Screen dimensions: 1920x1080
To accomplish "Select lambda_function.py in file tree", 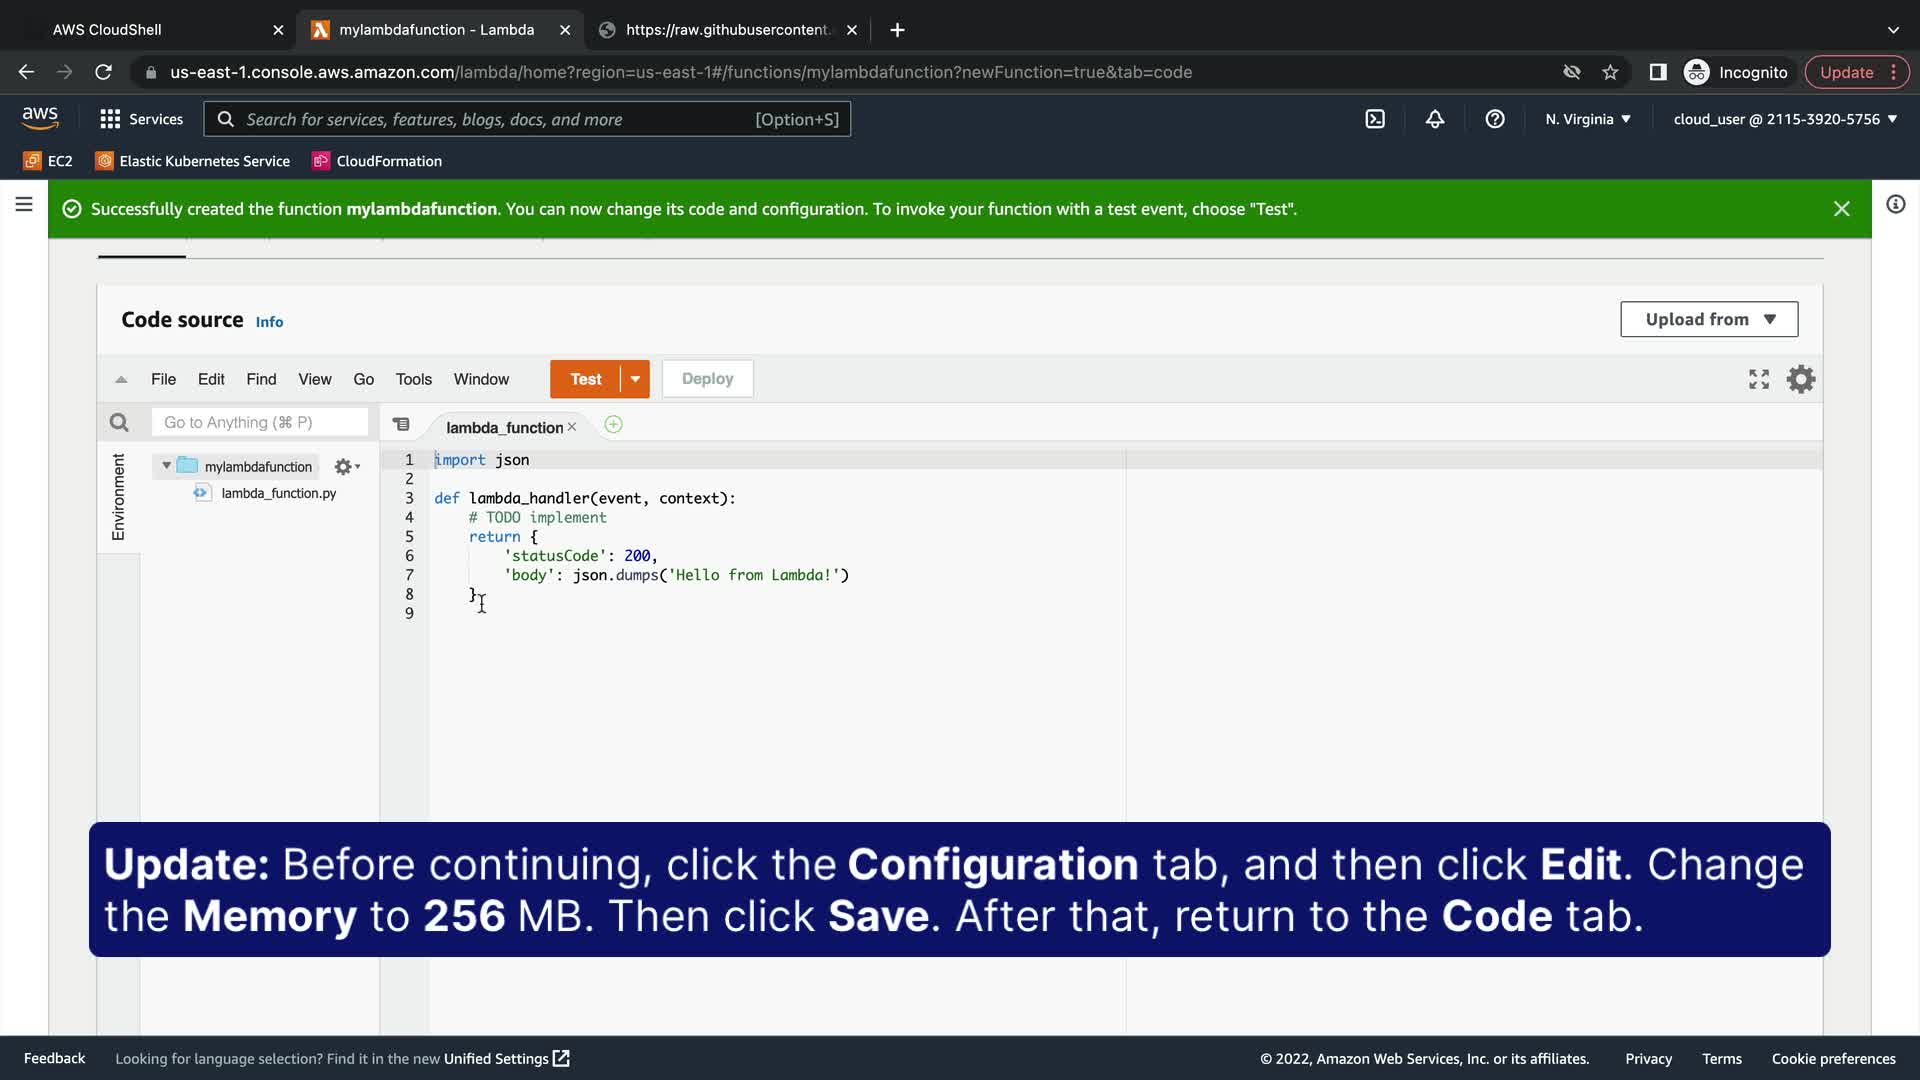I will 278,493.
